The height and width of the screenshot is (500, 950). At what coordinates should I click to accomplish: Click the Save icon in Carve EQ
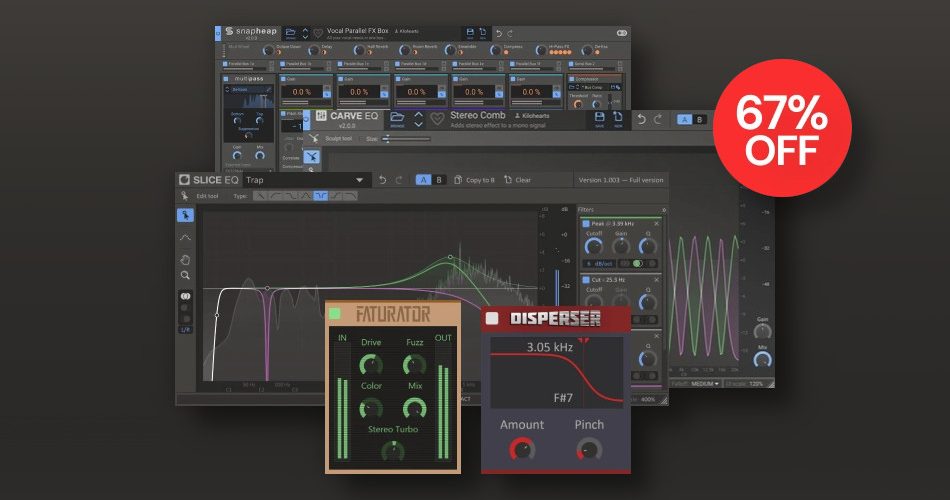tap(599, 120)
